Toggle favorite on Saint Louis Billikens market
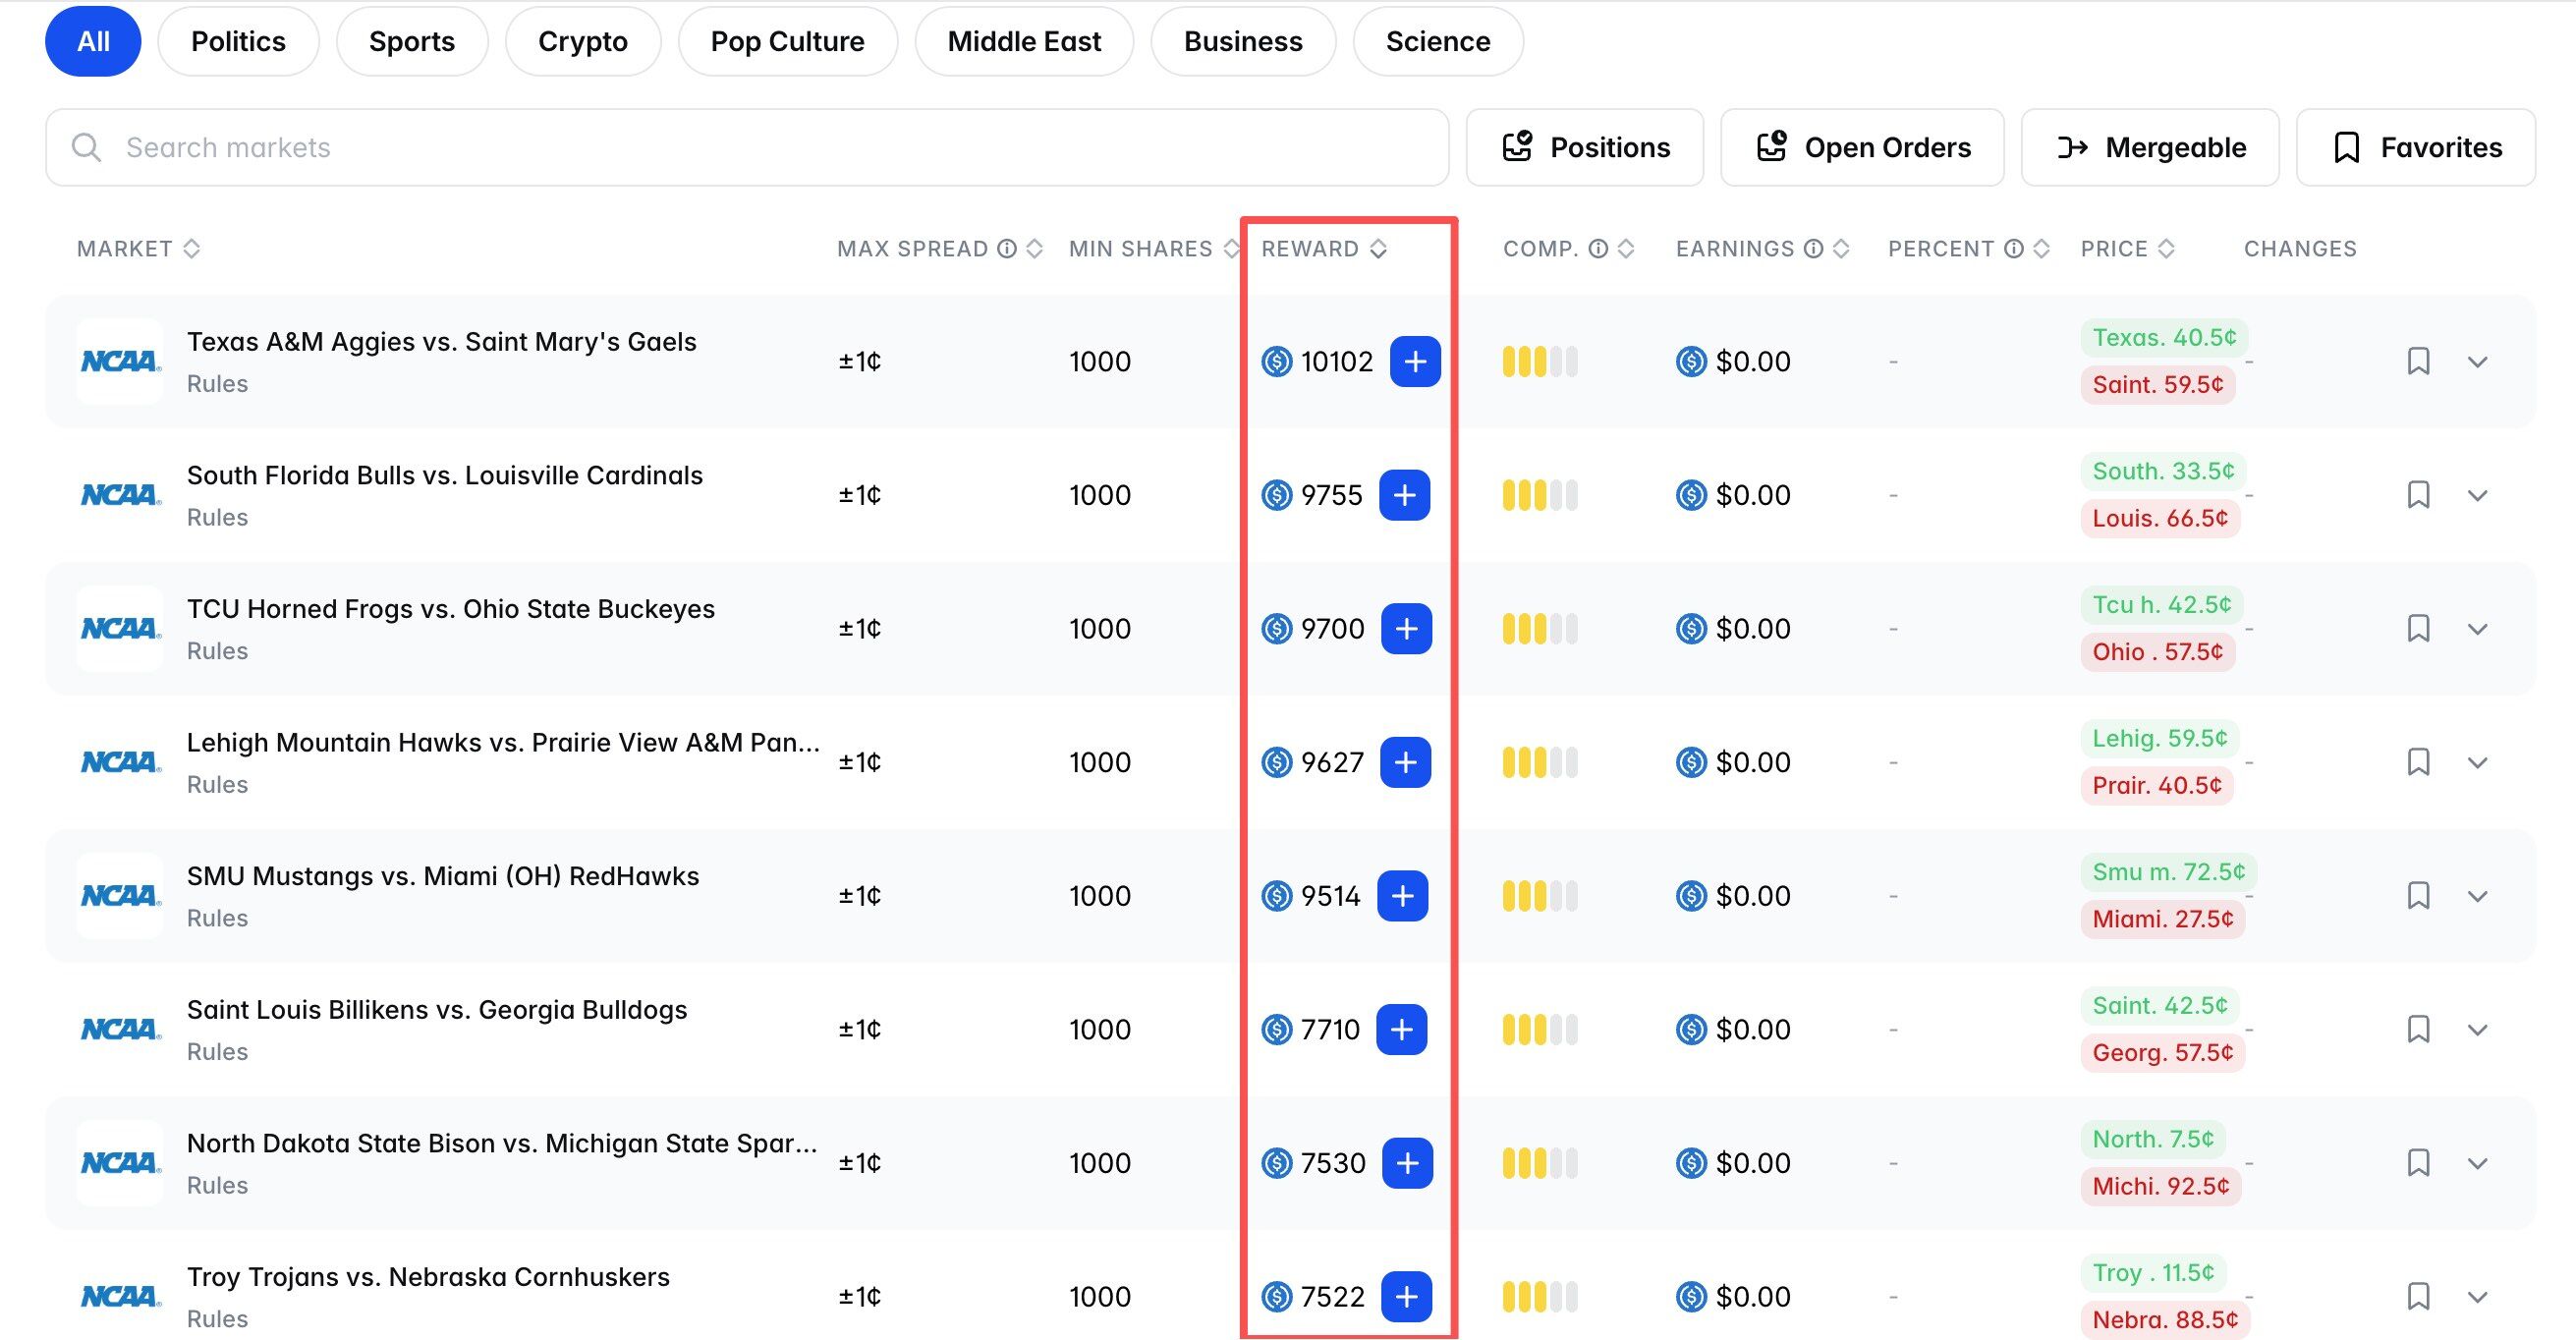2576x1340 pixels. 2418,1029
